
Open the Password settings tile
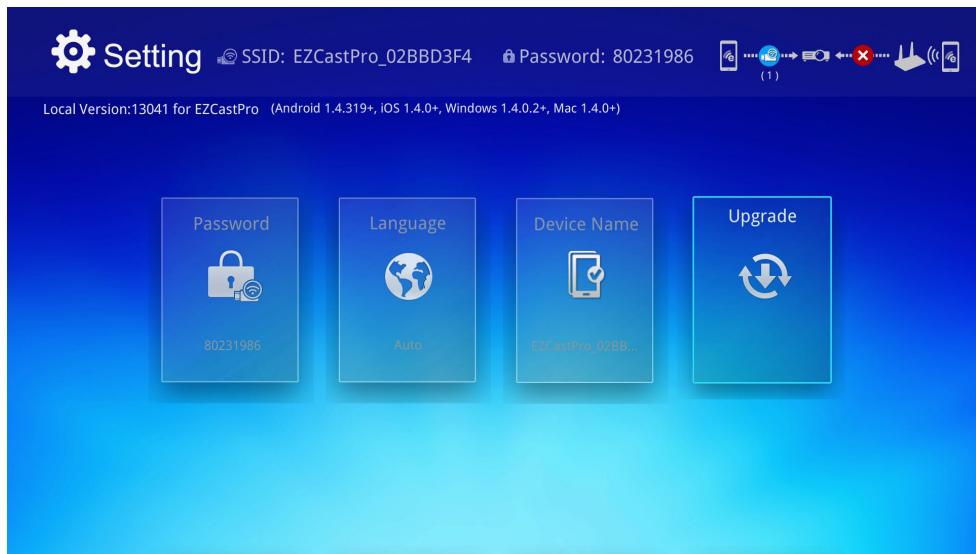pos(230,290)
